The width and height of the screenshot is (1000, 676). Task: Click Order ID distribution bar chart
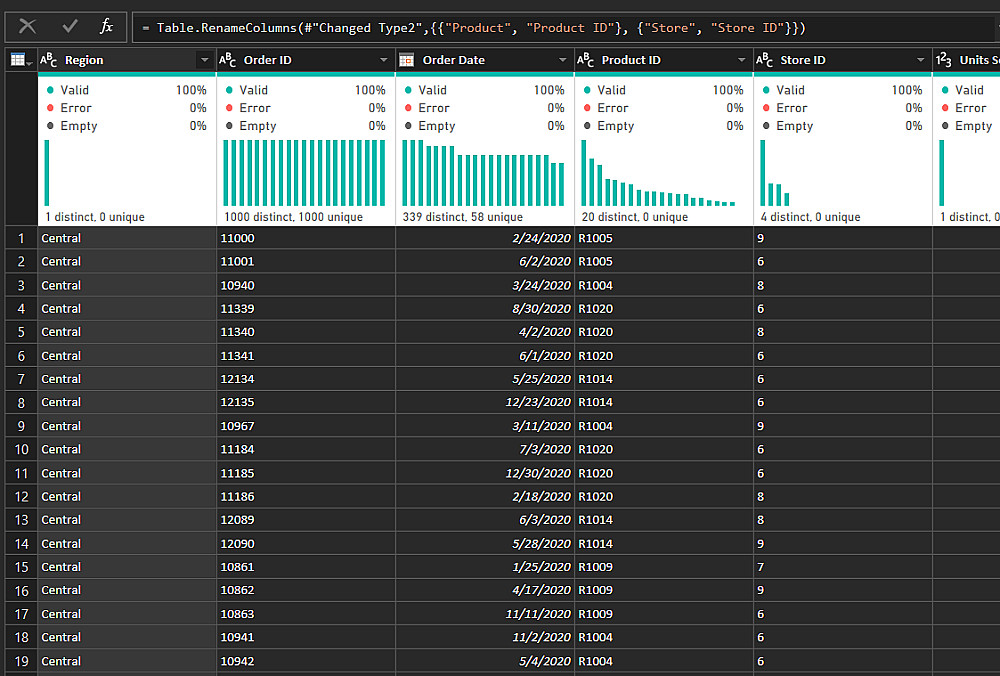point(304,172)
